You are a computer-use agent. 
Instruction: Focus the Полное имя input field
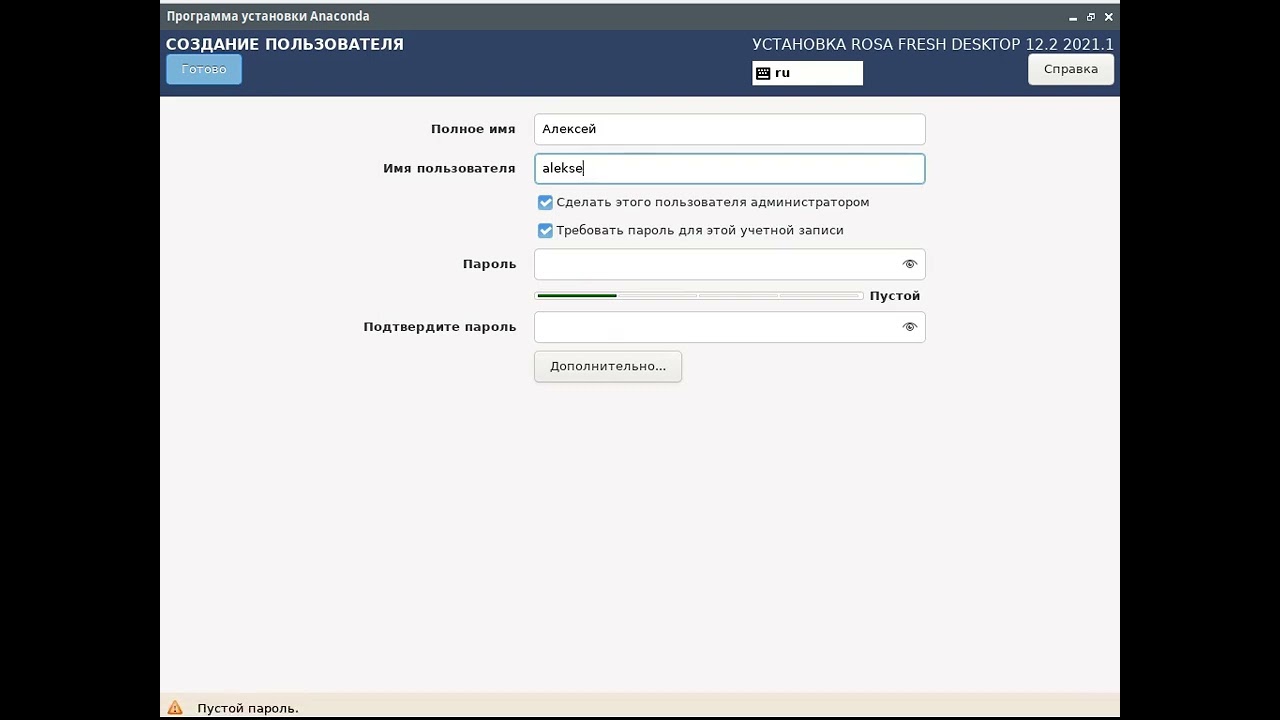(x=730, y=129)
